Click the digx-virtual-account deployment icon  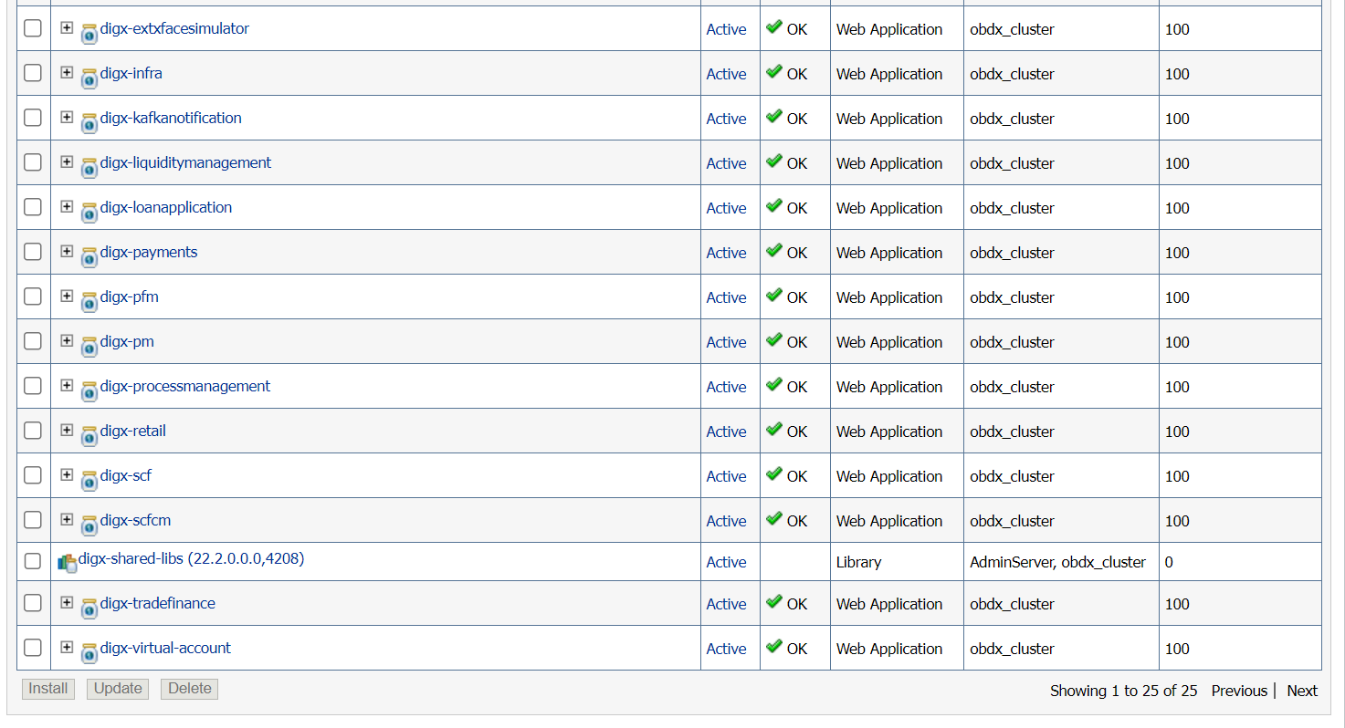click(89, 652)
